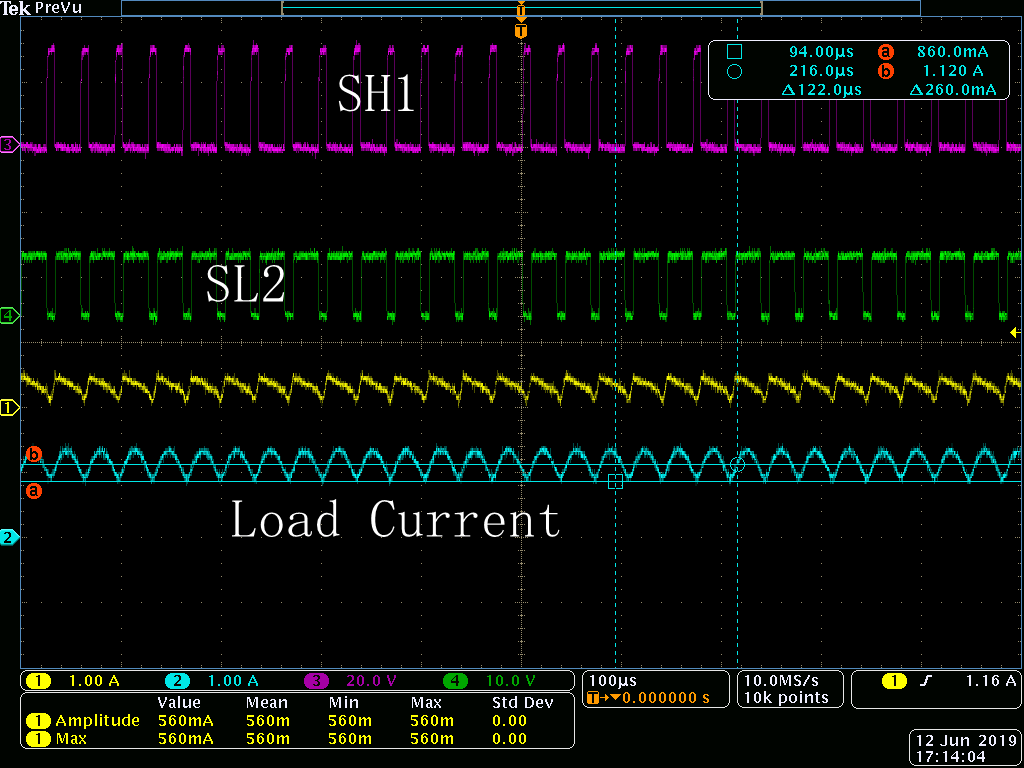Click the 1.16 A trigger level readout

[x=991, y=680]
